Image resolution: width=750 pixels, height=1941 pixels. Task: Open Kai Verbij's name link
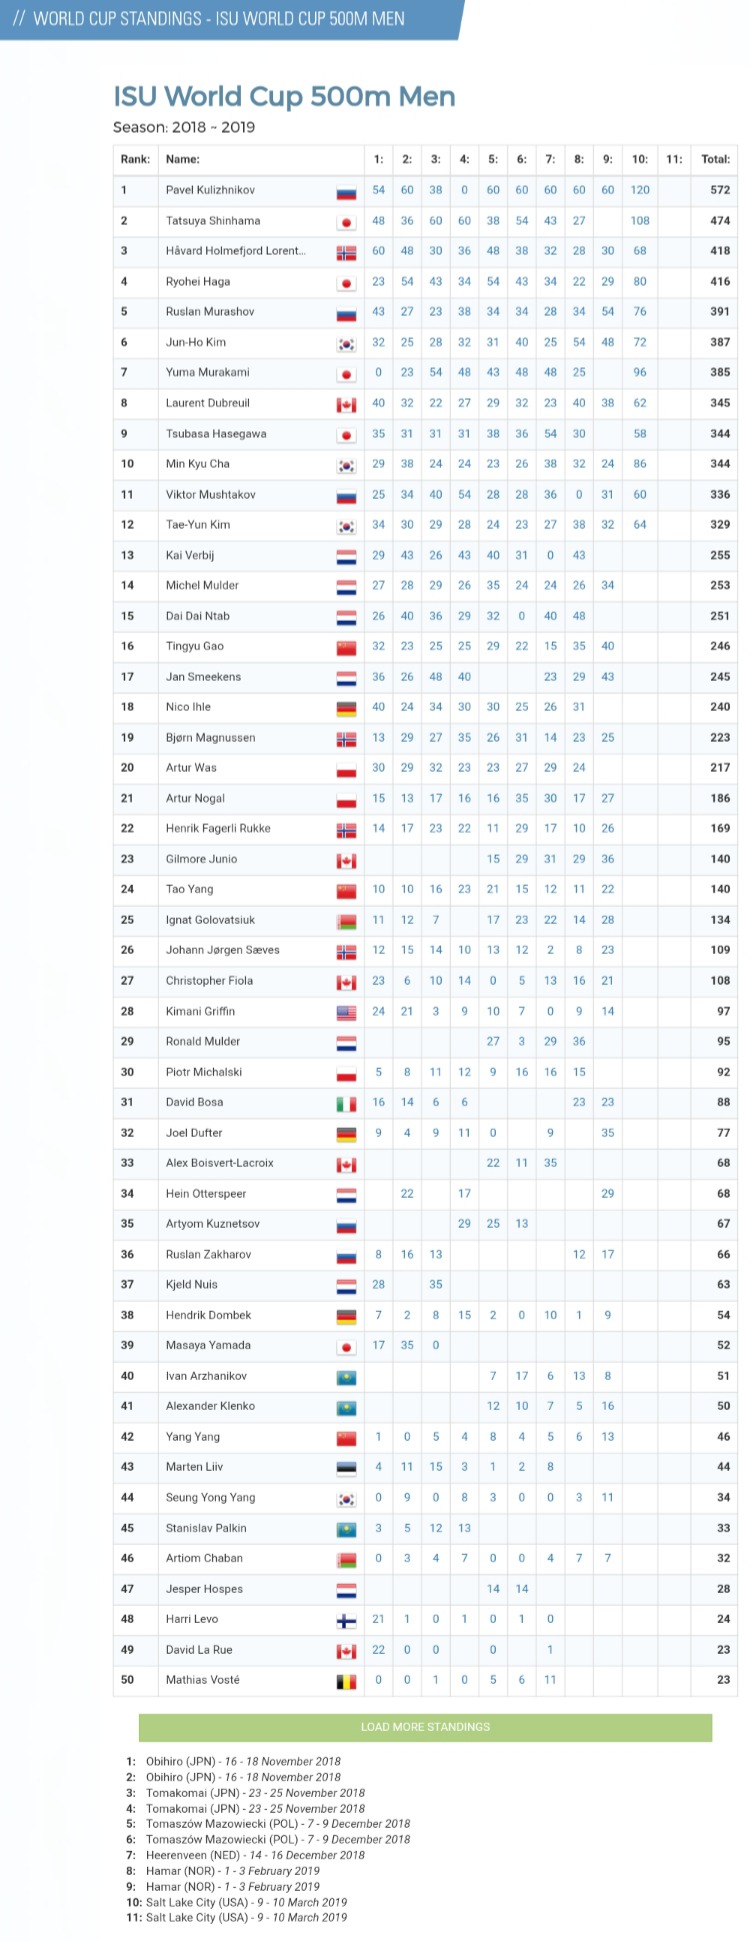(190, 555)
